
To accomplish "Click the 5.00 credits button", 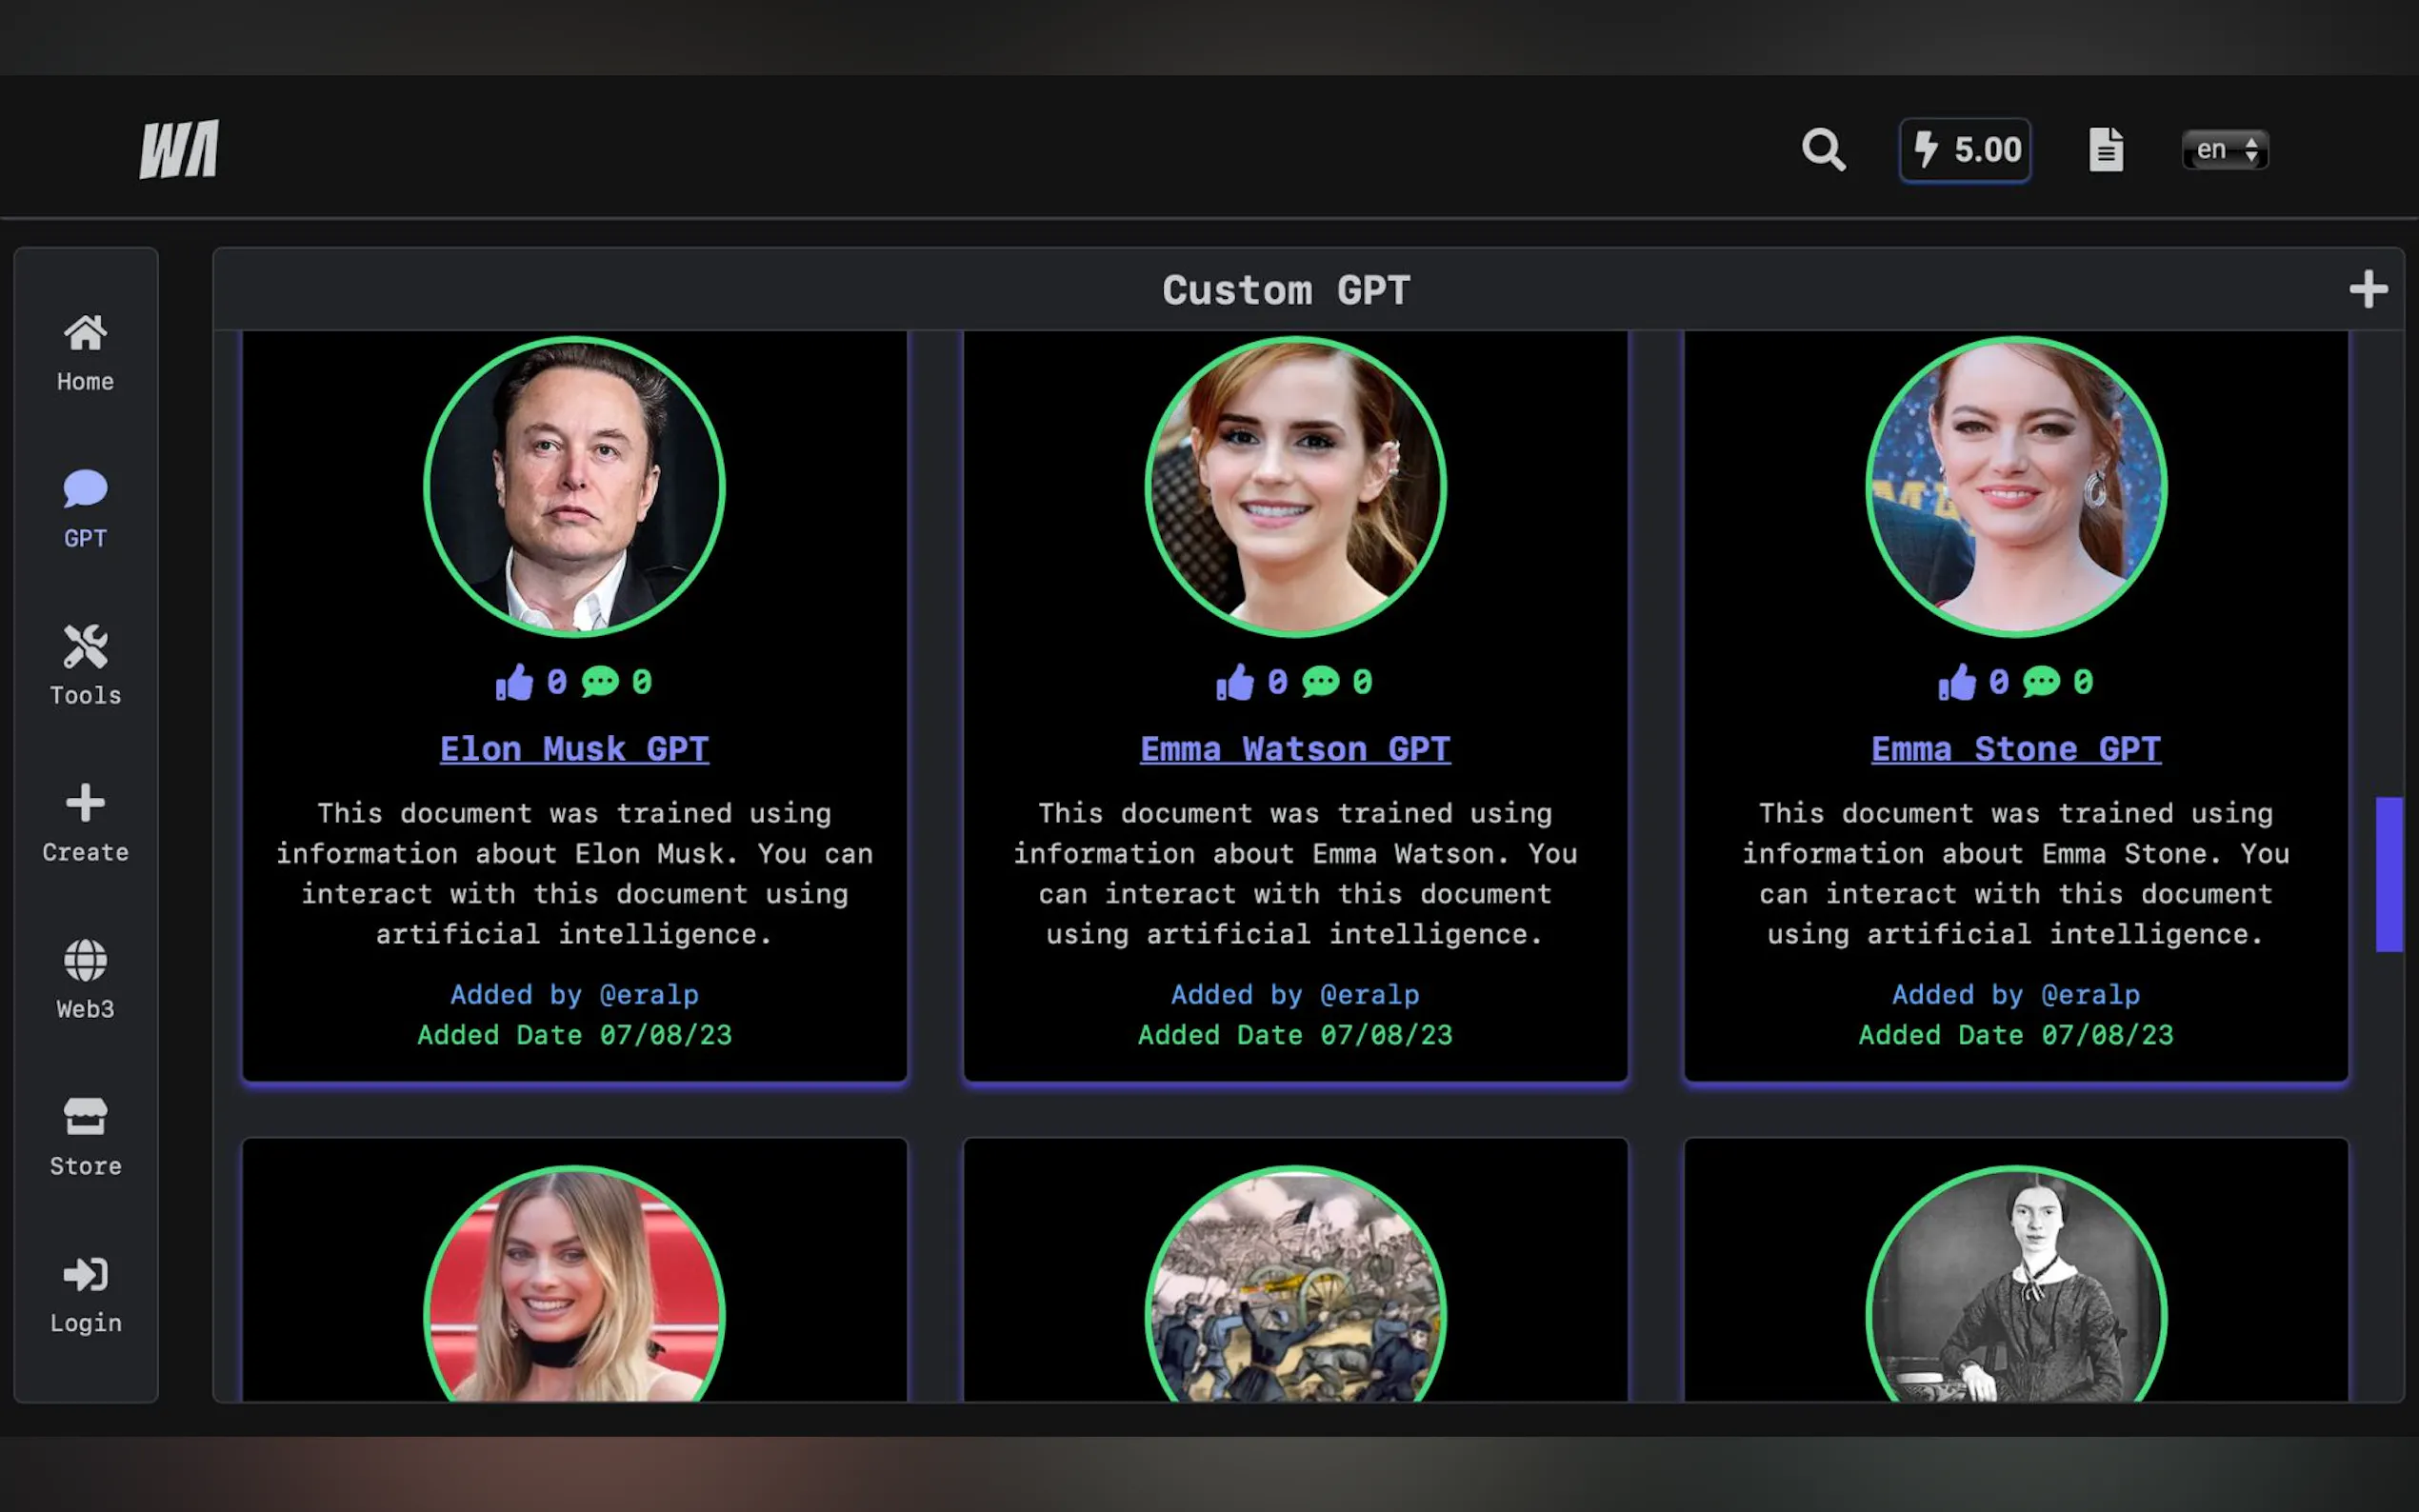I will click(x=1964, y=148).
